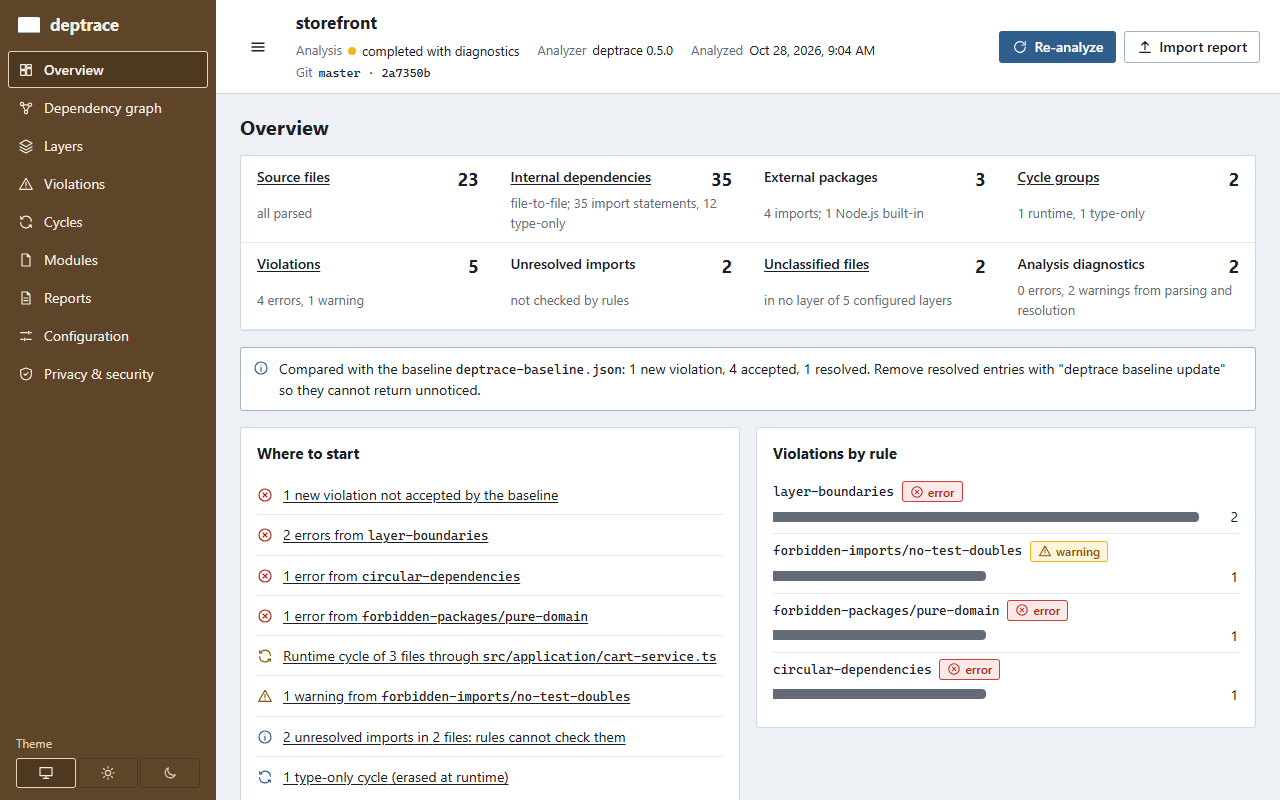
Task: Switch to dark theme moon icon
Action: pos(170,773)
